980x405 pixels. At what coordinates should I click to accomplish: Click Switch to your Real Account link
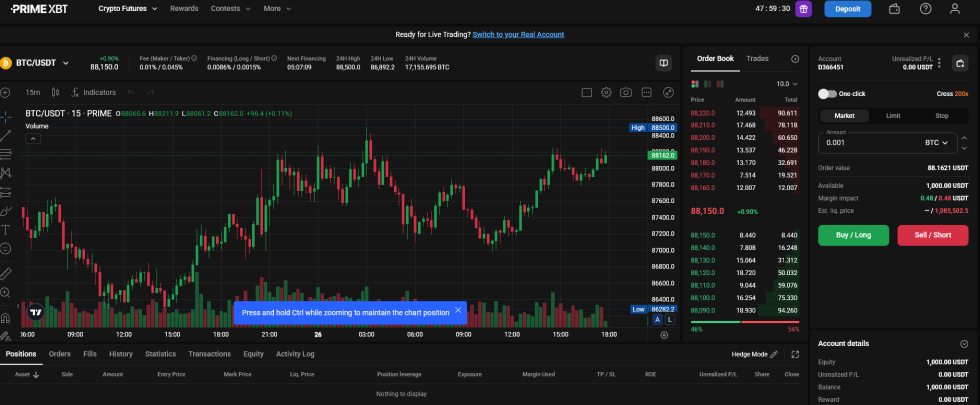point(520,34)
